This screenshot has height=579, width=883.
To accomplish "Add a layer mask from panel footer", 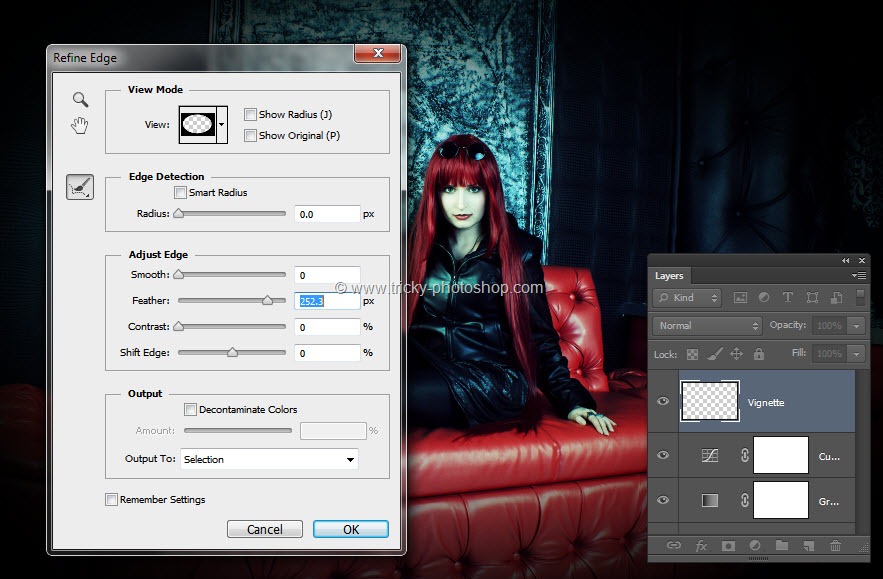I will [727, 546].
